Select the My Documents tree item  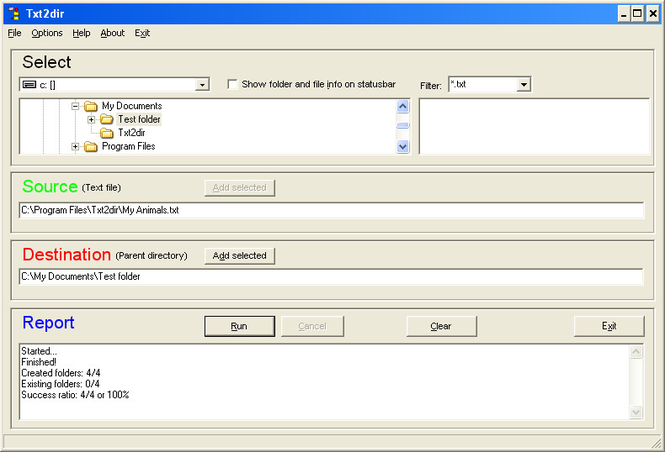[x=131, y=106]
